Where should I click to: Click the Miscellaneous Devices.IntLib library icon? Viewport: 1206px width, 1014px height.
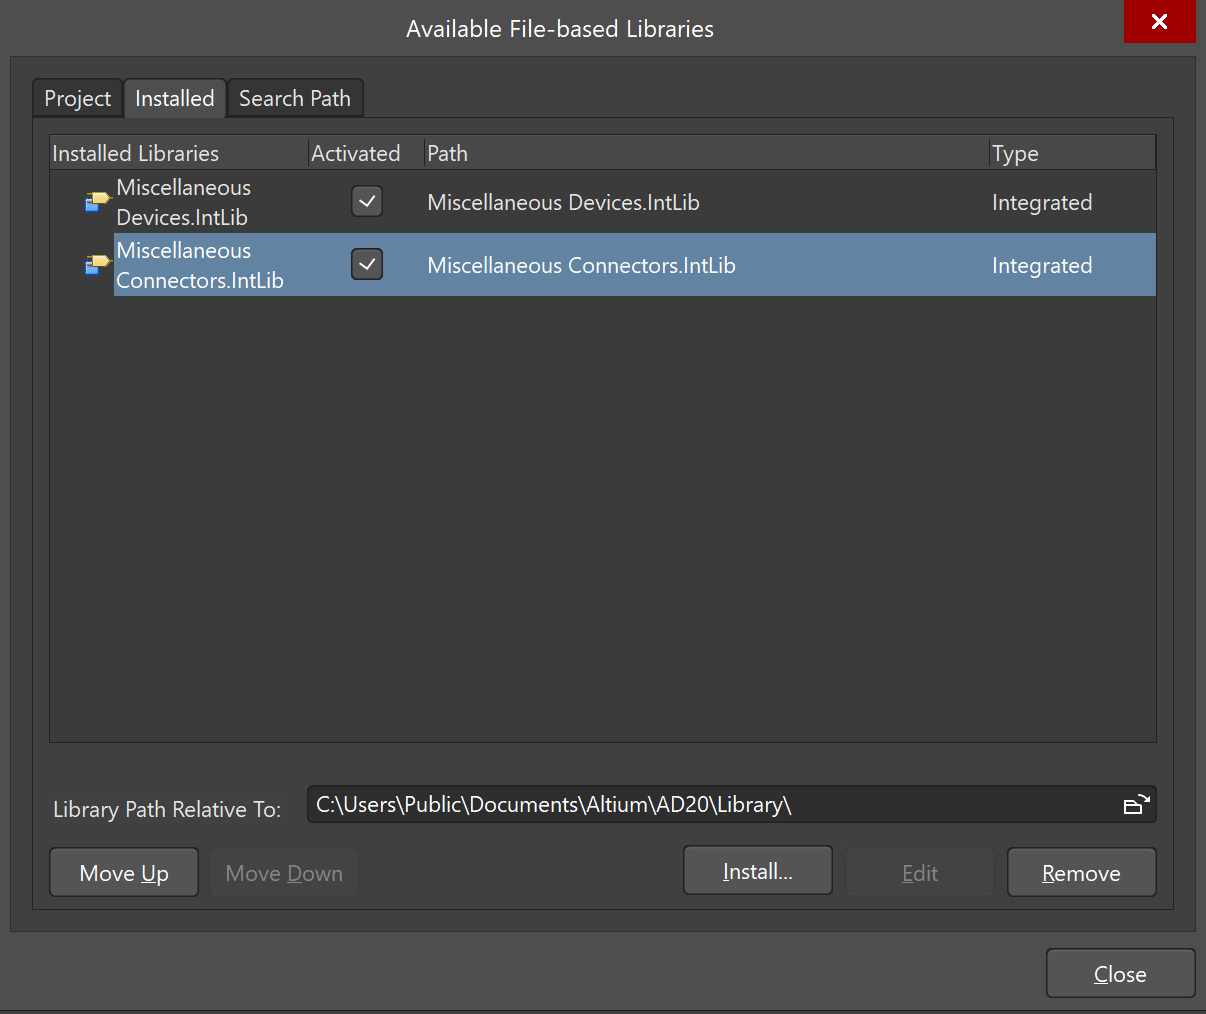[97, 202]
